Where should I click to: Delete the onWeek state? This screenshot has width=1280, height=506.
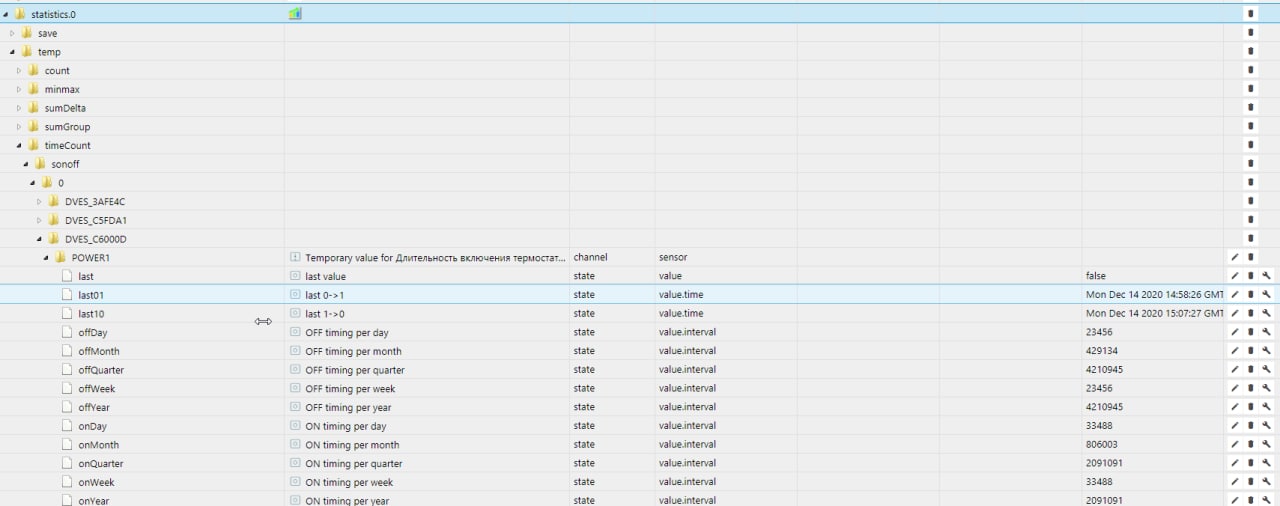[1250, 482]
